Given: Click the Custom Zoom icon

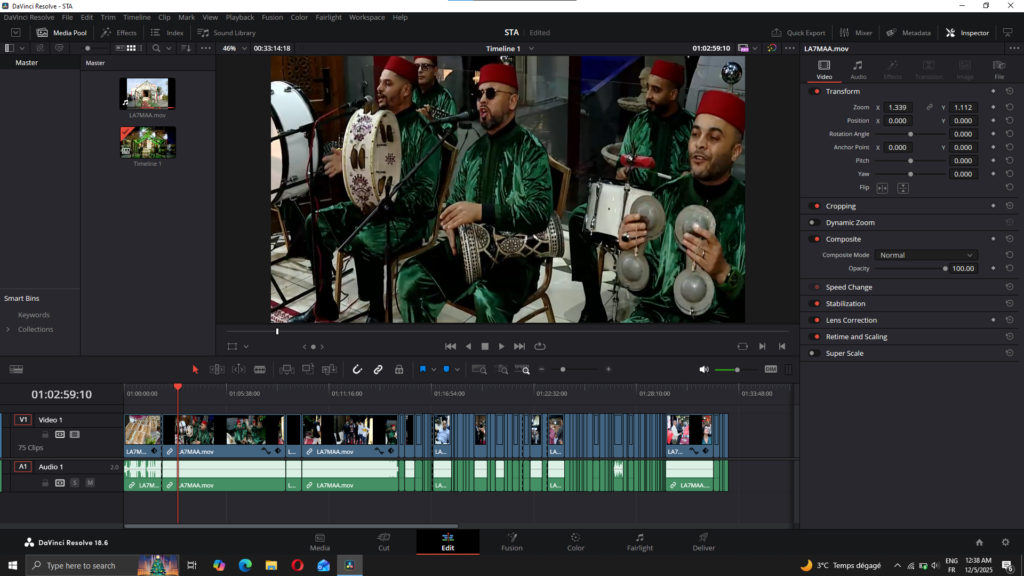Looking at the screenshot, I should pos(522,370).
